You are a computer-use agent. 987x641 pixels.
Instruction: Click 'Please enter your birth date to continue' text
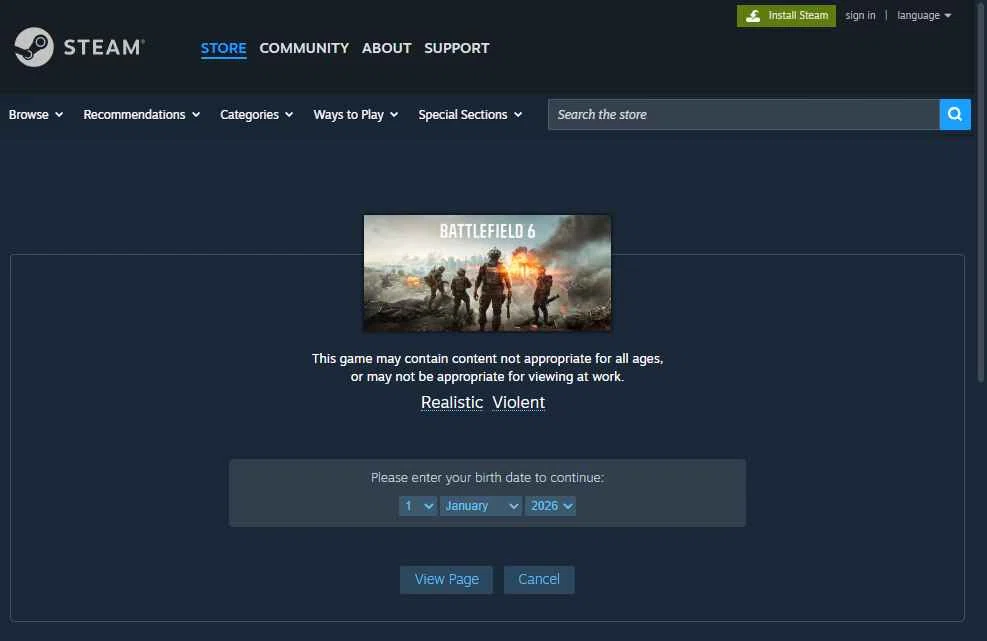[x=487, y=477]
